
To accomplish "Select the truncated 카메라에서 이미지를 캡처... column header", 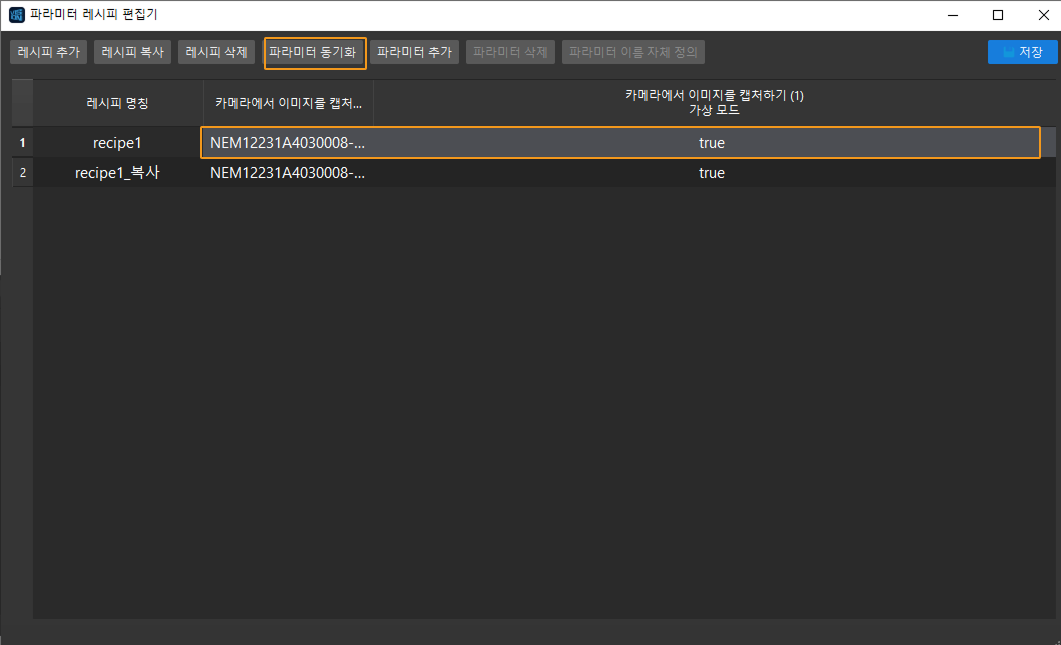I will 288,103.
